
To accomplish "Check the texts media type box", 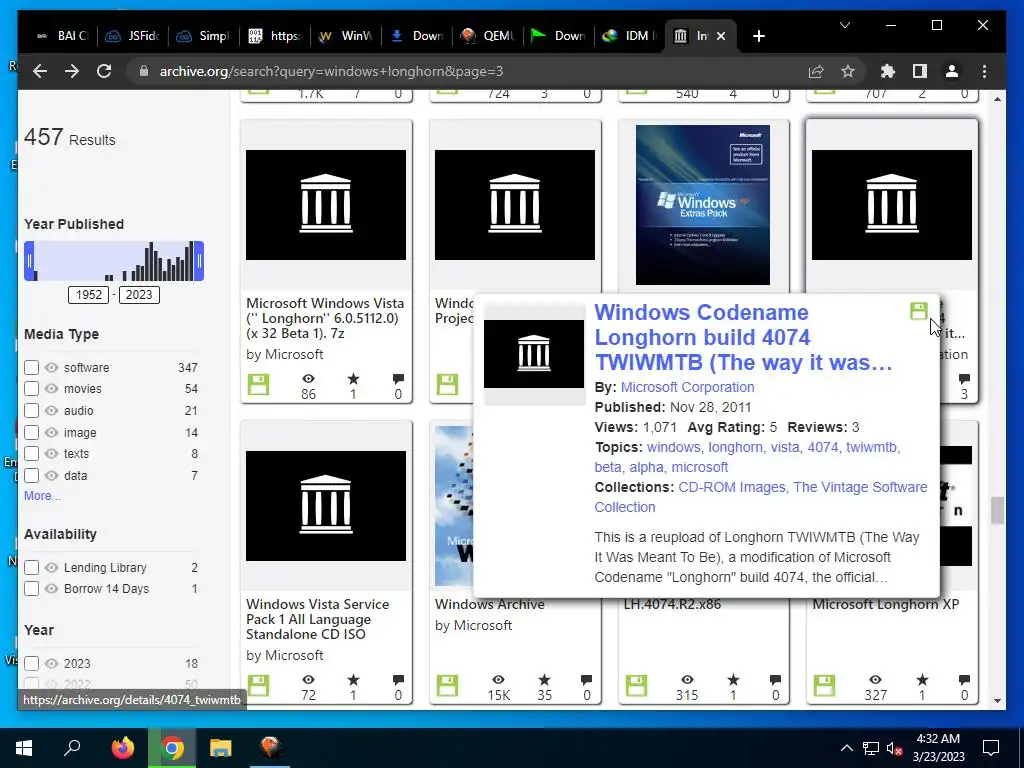I will [31, 453].
